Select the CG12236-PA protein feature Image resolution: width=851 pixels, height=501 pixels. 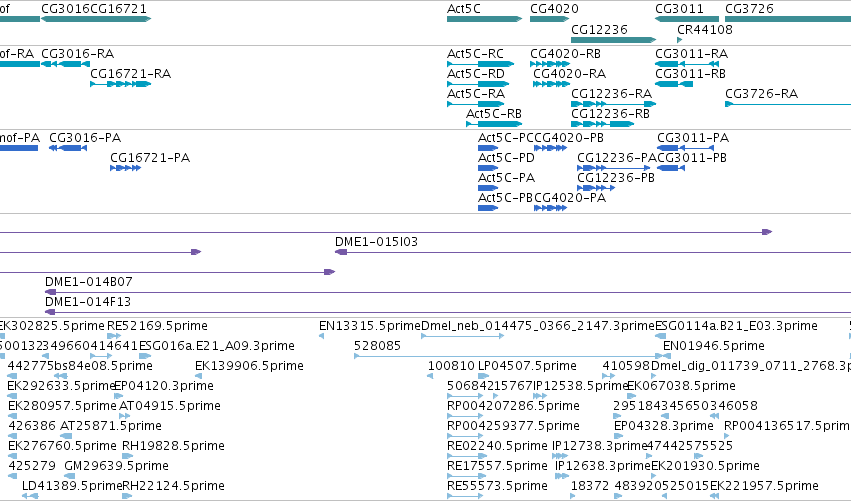click(613, 168)
